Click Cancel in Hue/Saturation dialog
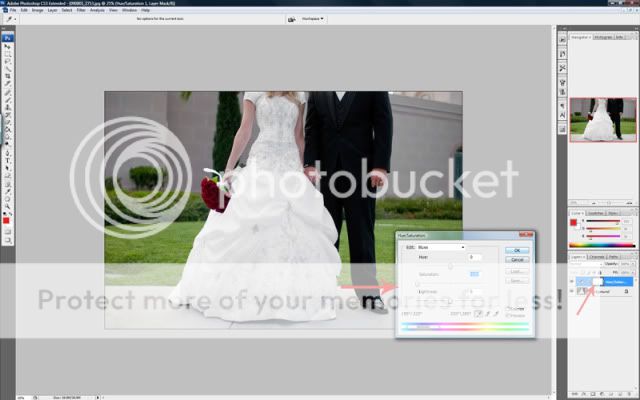Image resolution: width=640 pixels, height=400 pixels. [x=517, y=260]
